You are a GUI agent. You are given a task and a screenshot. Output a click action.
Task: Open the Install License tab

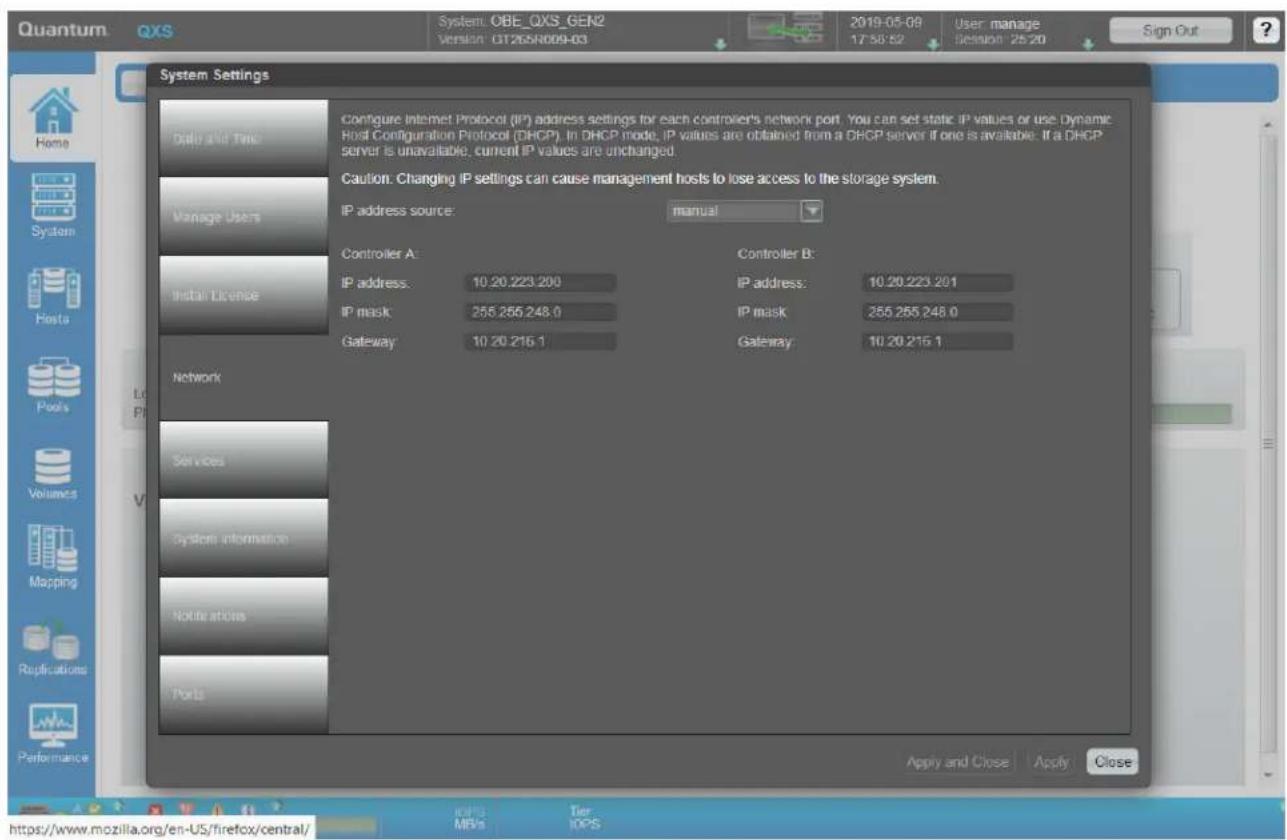click(243, 295)
